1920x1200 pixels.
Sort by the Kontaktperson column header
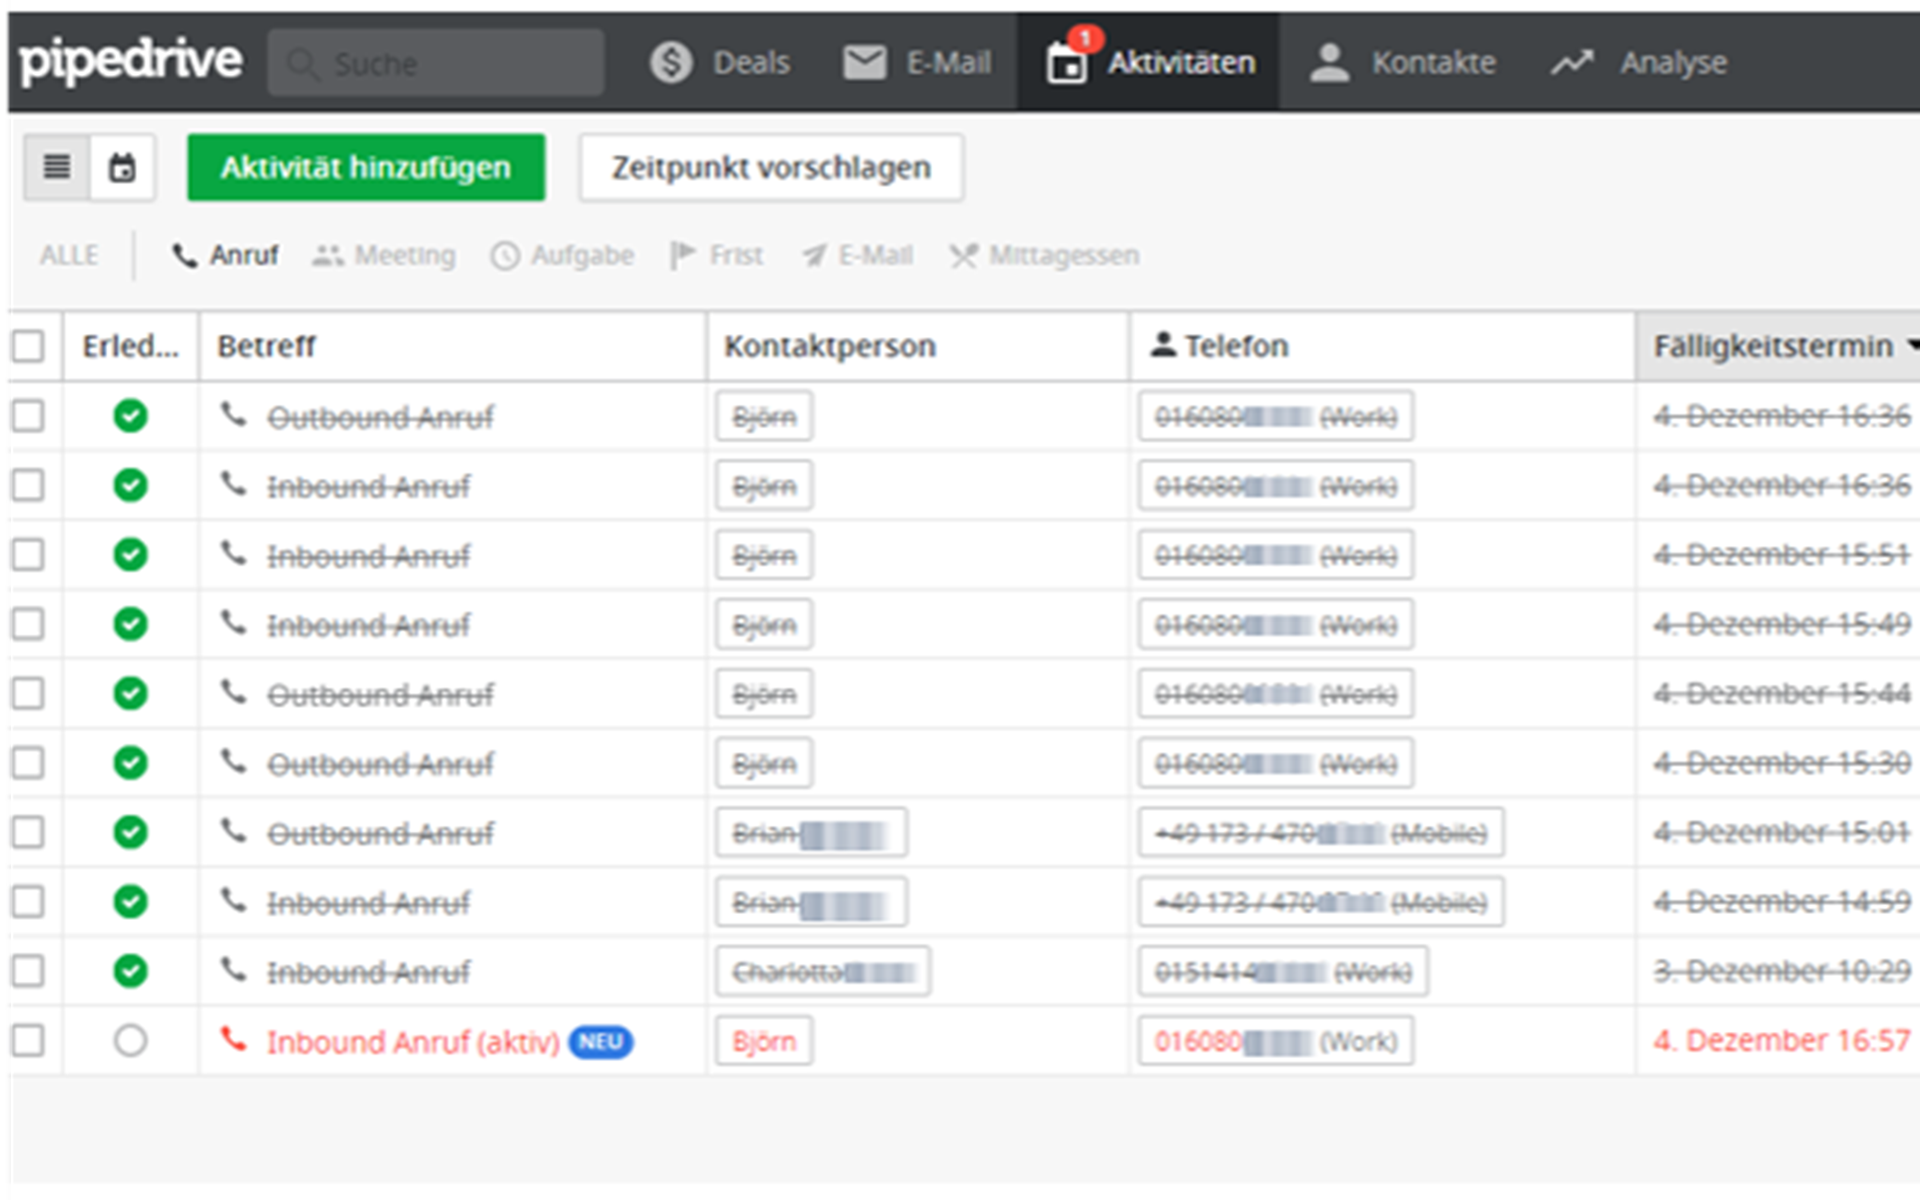918,346
